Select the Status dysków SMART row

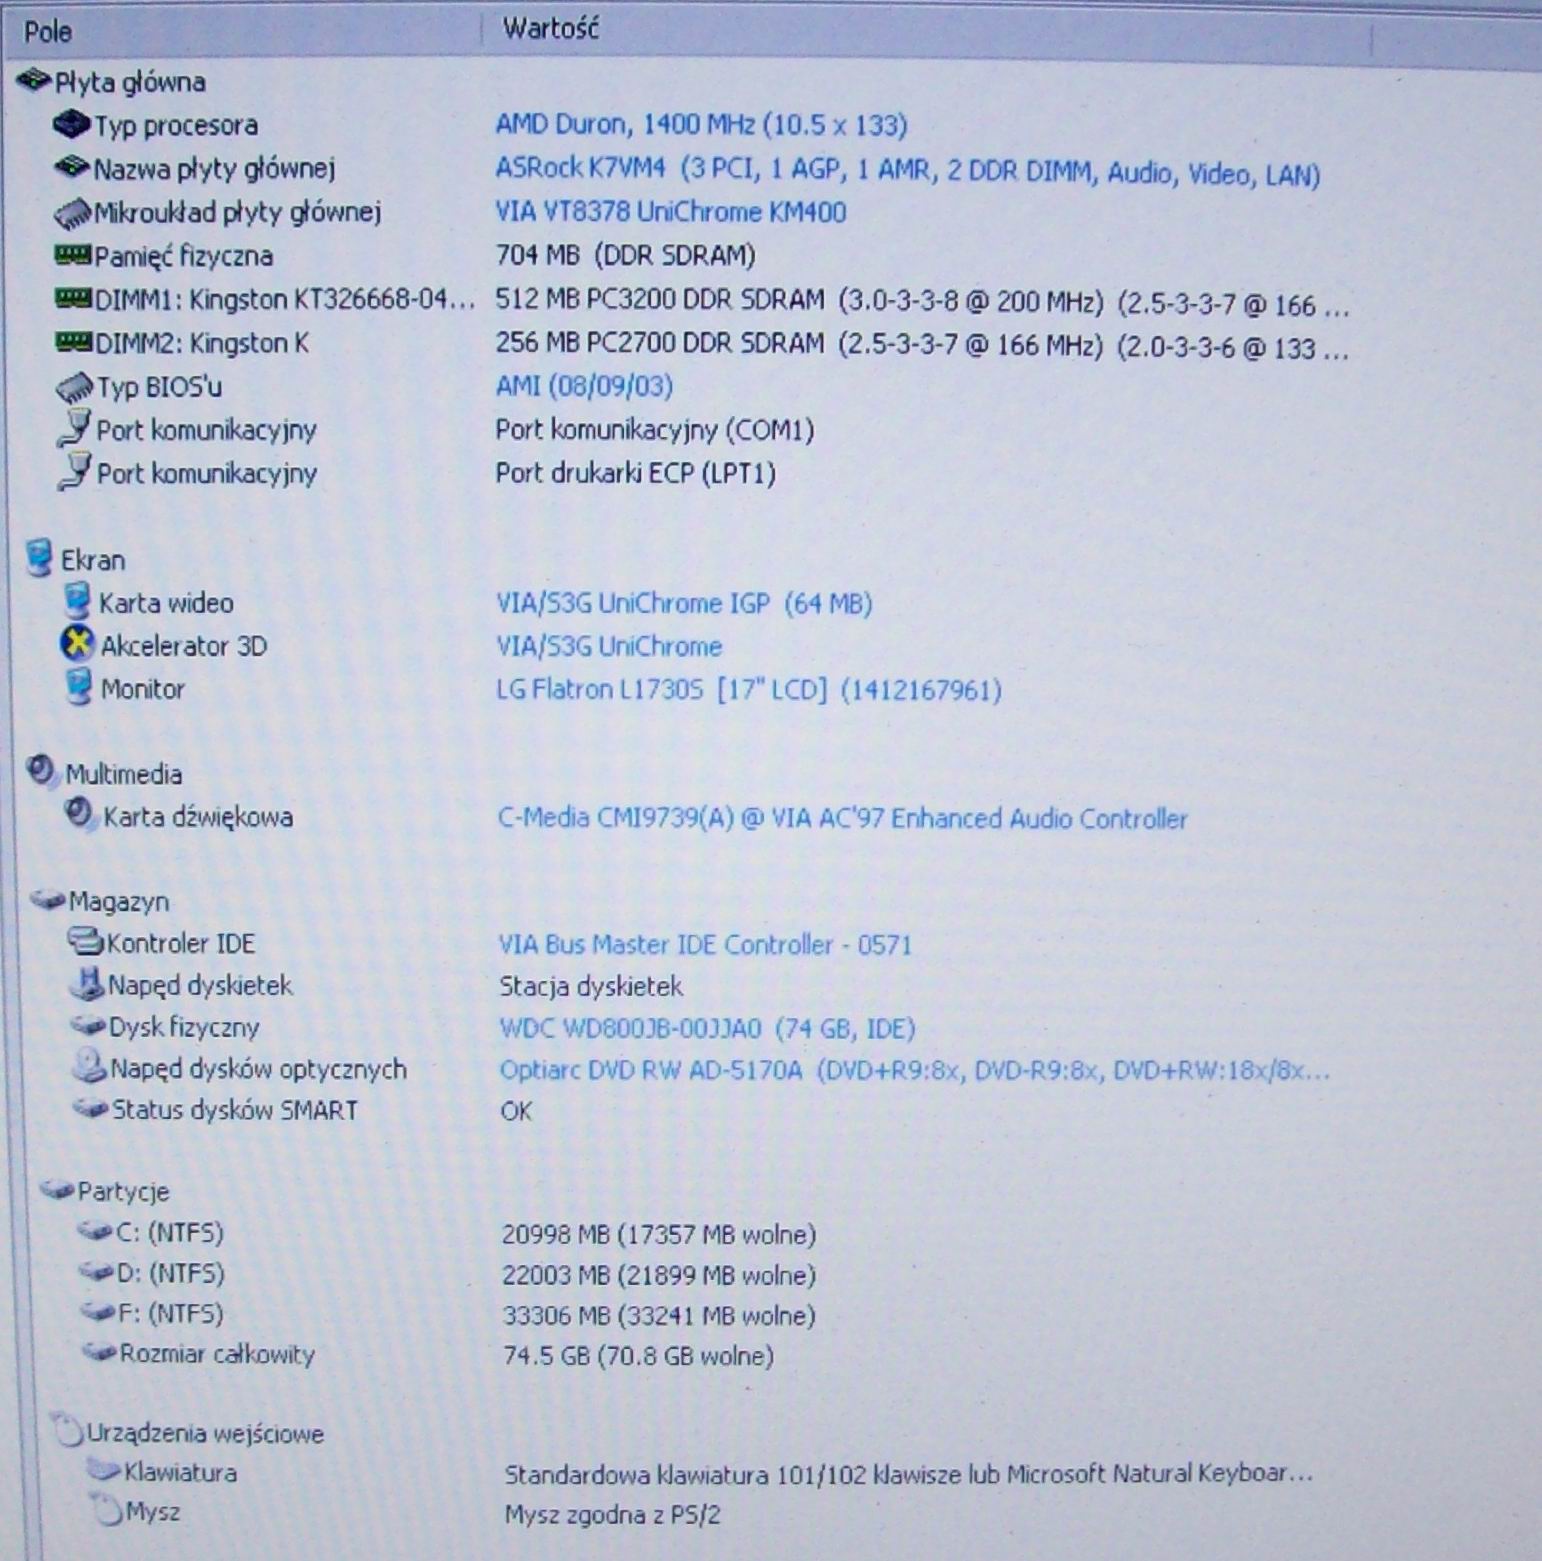[234, 1110]
